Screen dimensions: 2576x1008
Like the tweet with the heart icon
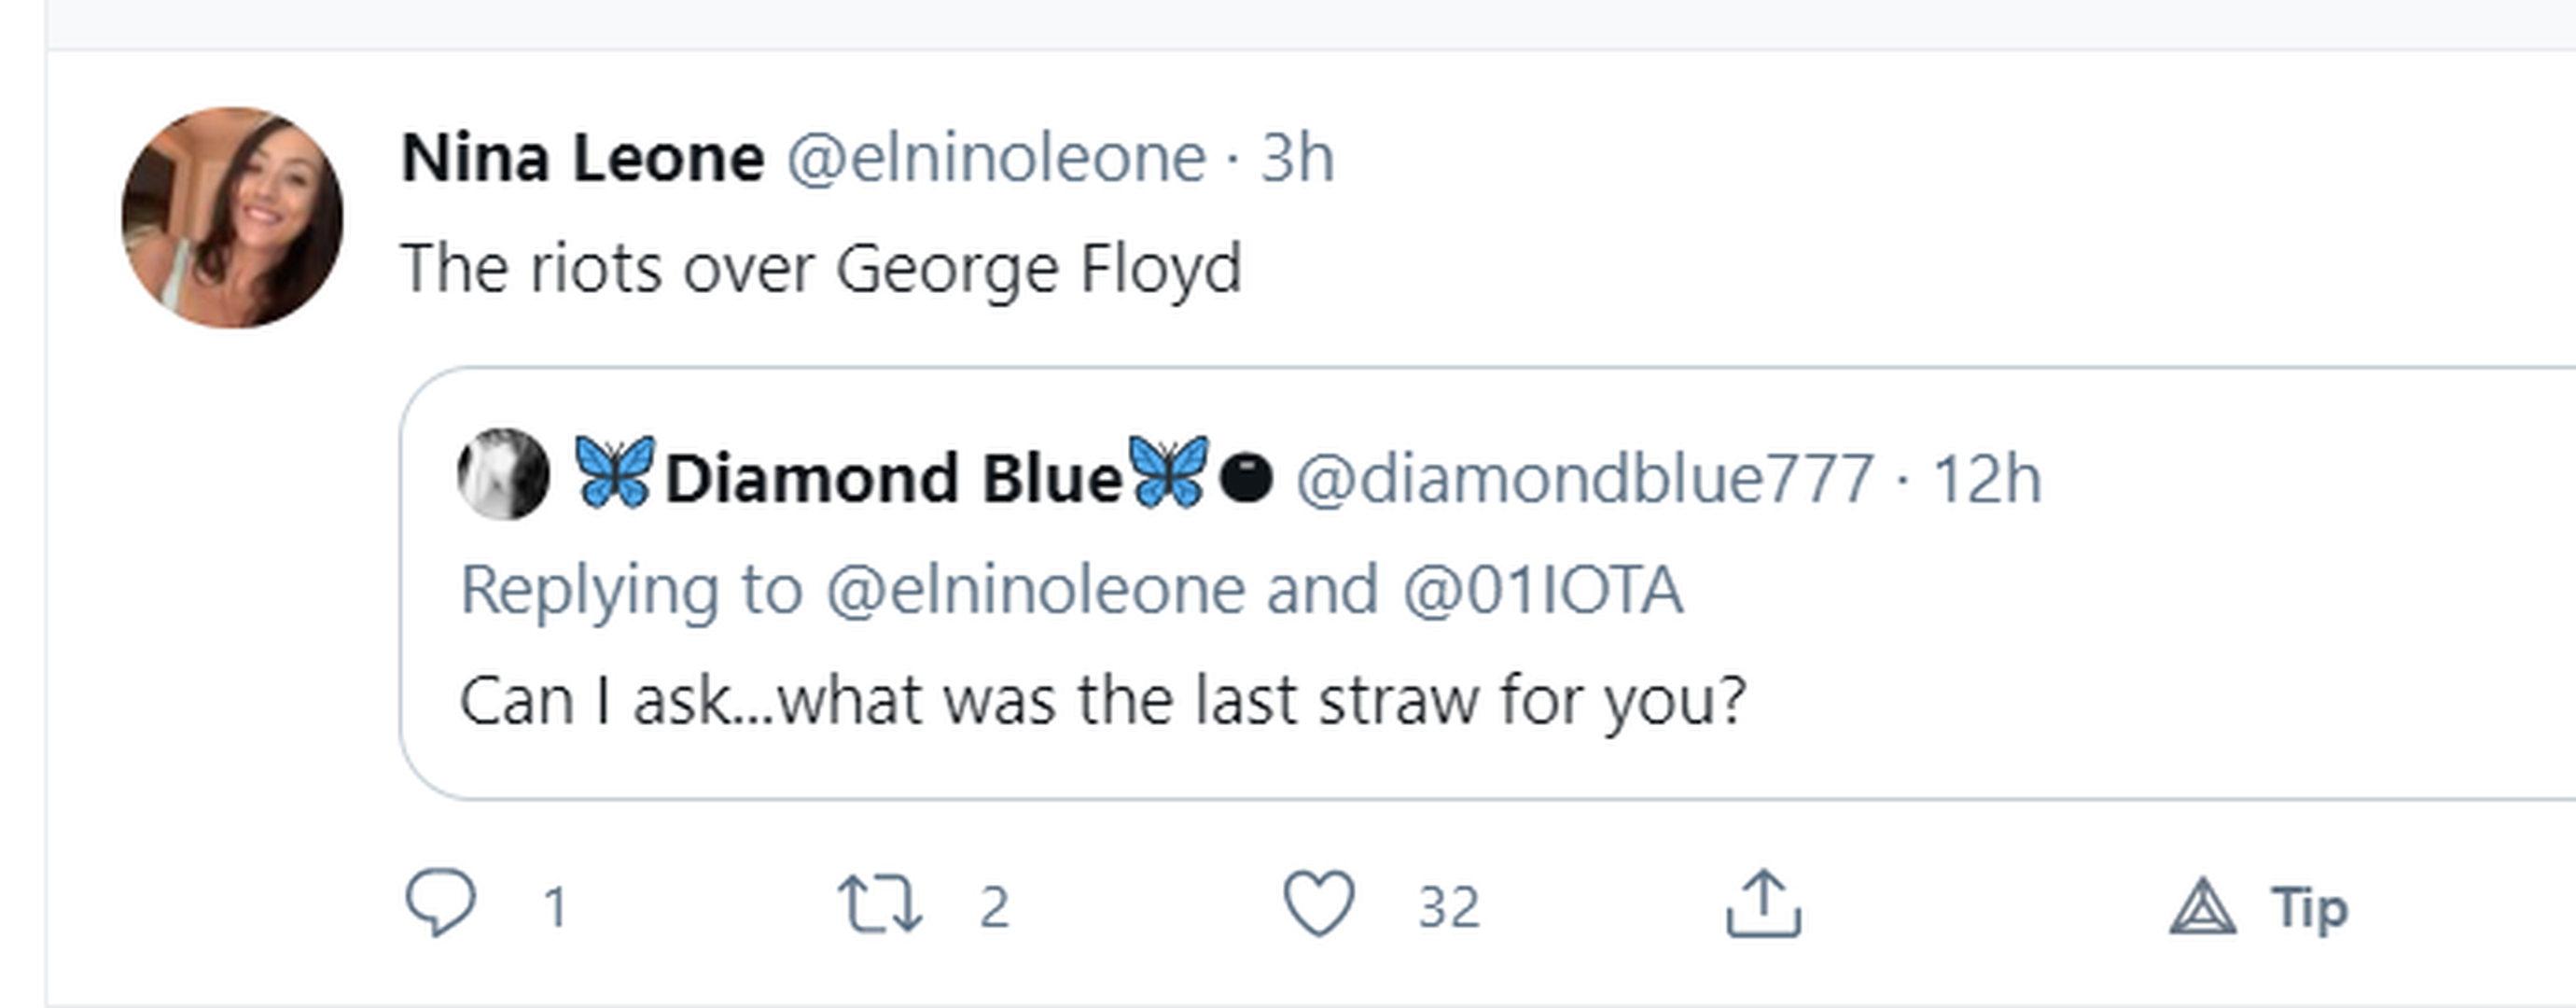point(1319,903)
